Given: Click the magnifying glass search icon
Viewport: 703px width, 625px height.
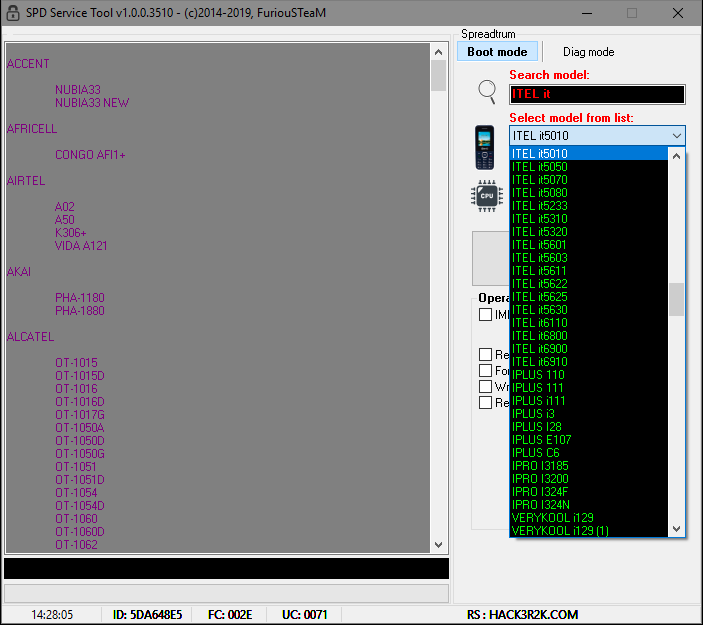Looking at the screenshot, I should coord(487,91).
